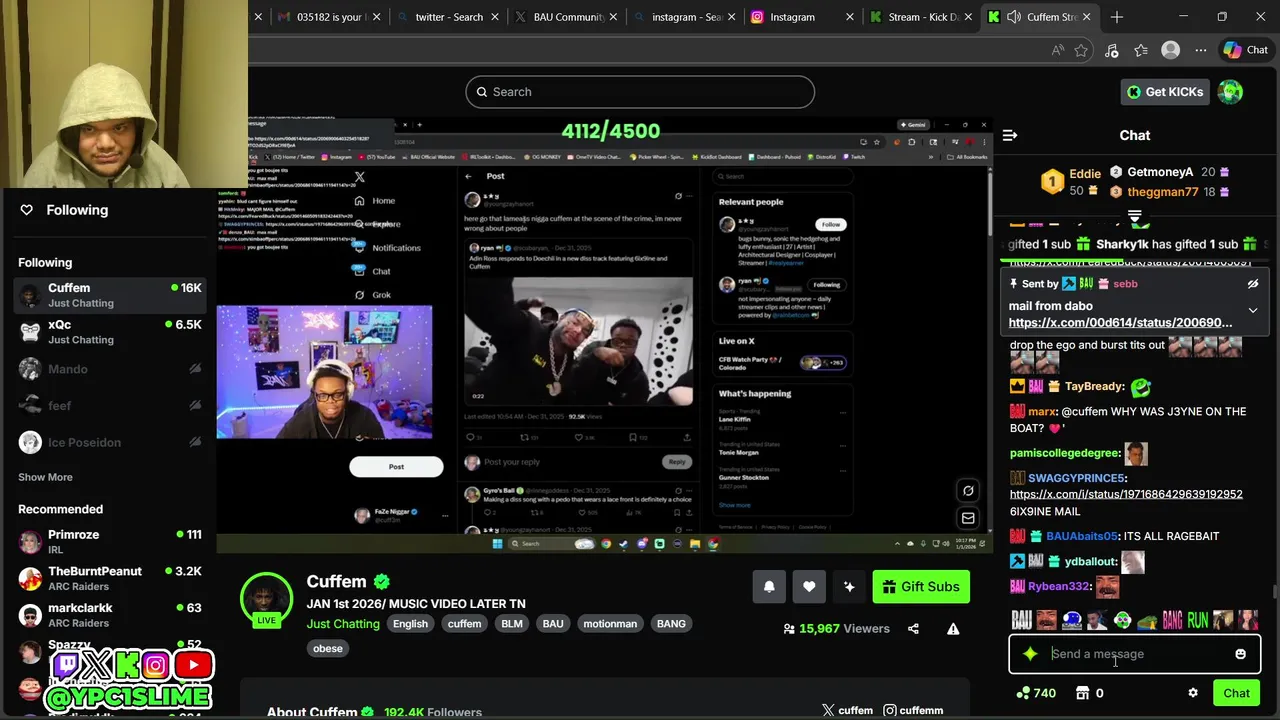
Task: Click the Gift Subs button
Action: pos(921,587)
